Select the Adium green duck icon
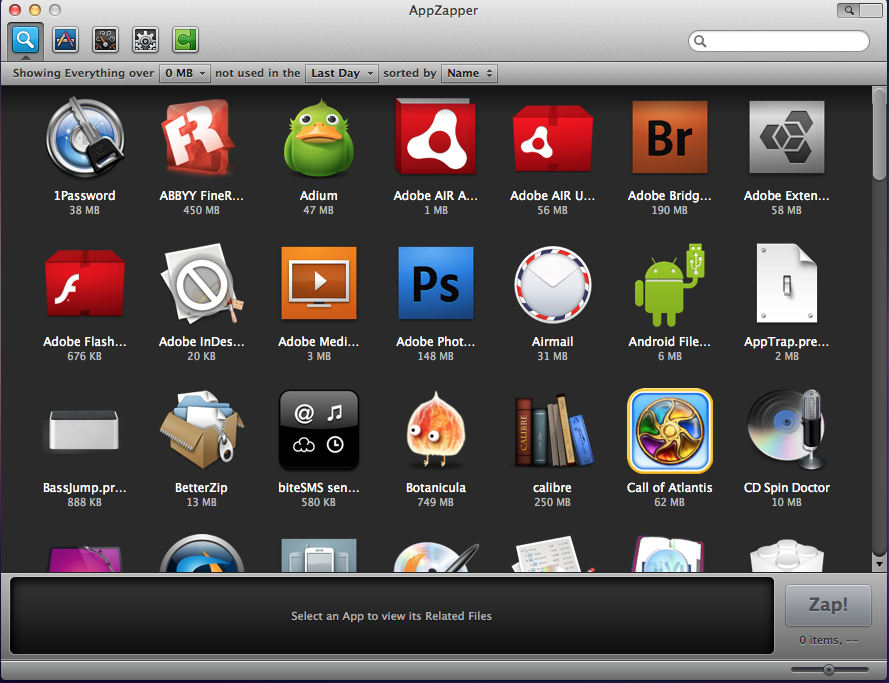Screen dimensions: 889x683 [x=318, y=139]
